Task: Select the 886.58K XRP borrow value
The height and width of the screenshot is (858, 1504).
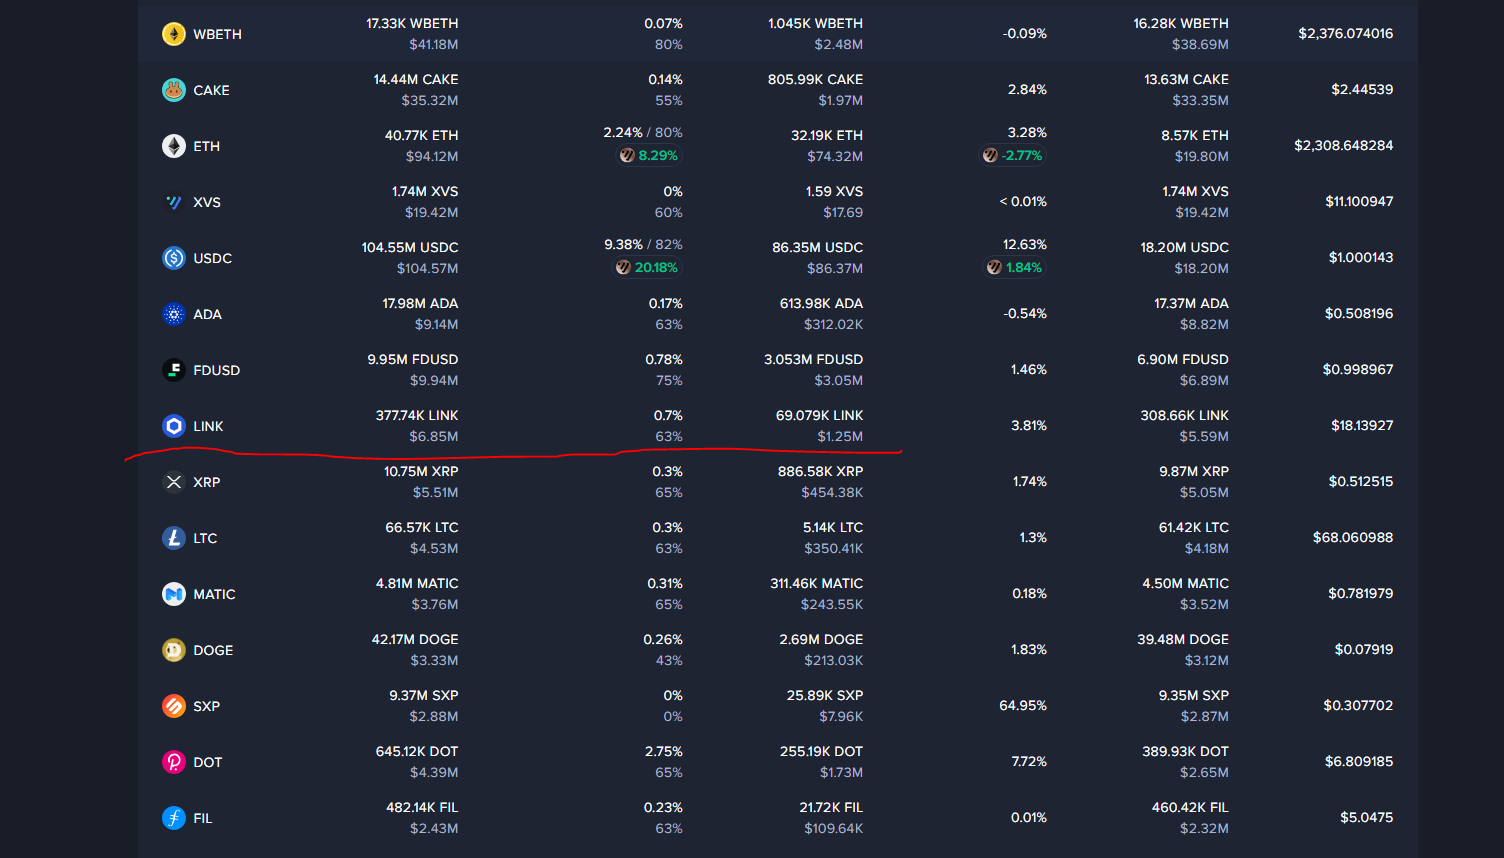Action: point(820,471)
